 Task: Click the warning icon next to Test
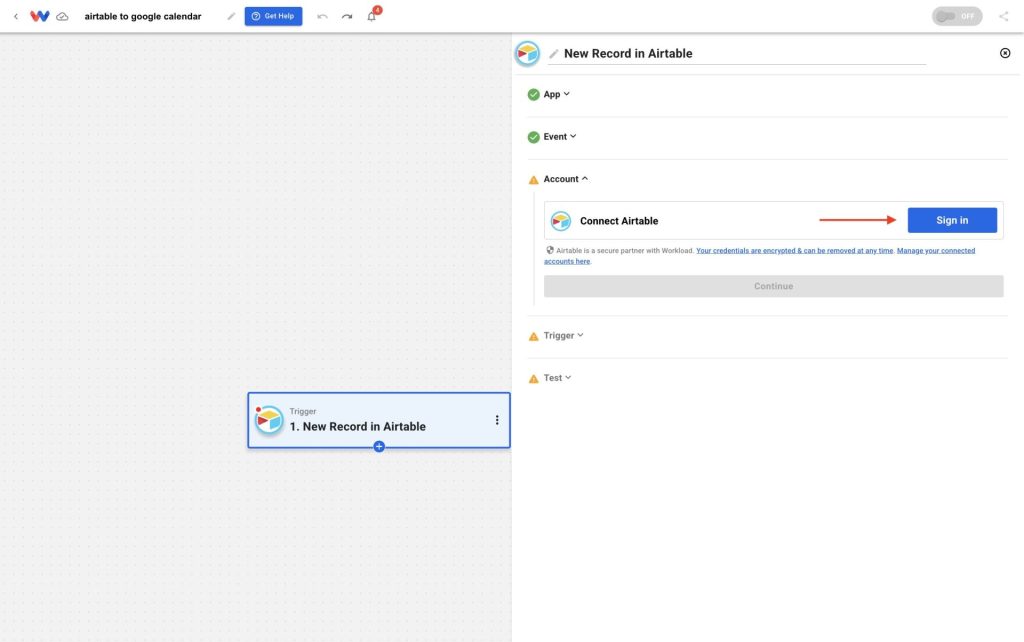(534, 379)
